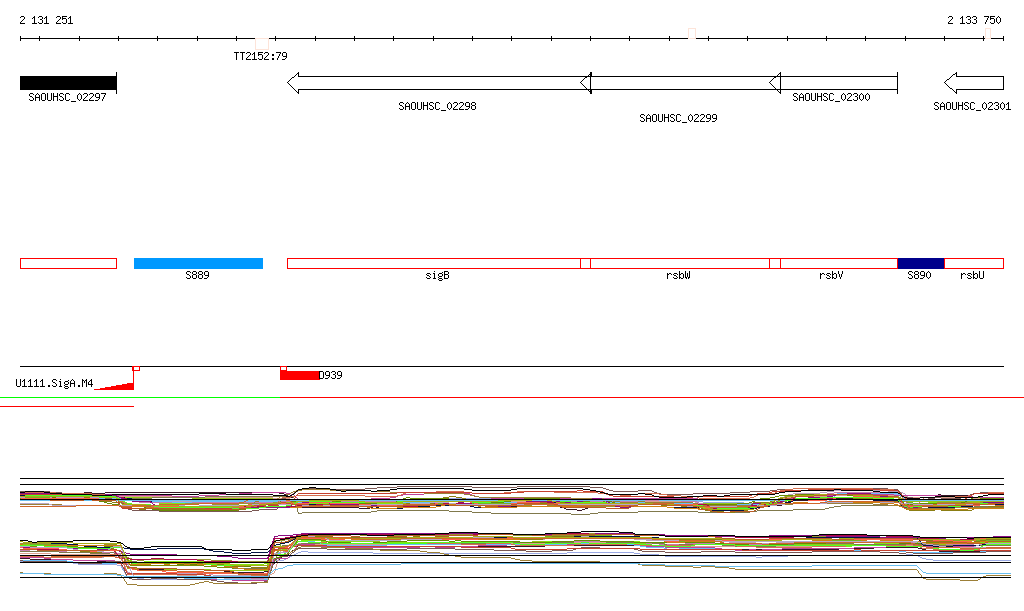Click the end coordinate 2 133 750
1024x611 pixels.
[x=974, y=20]
